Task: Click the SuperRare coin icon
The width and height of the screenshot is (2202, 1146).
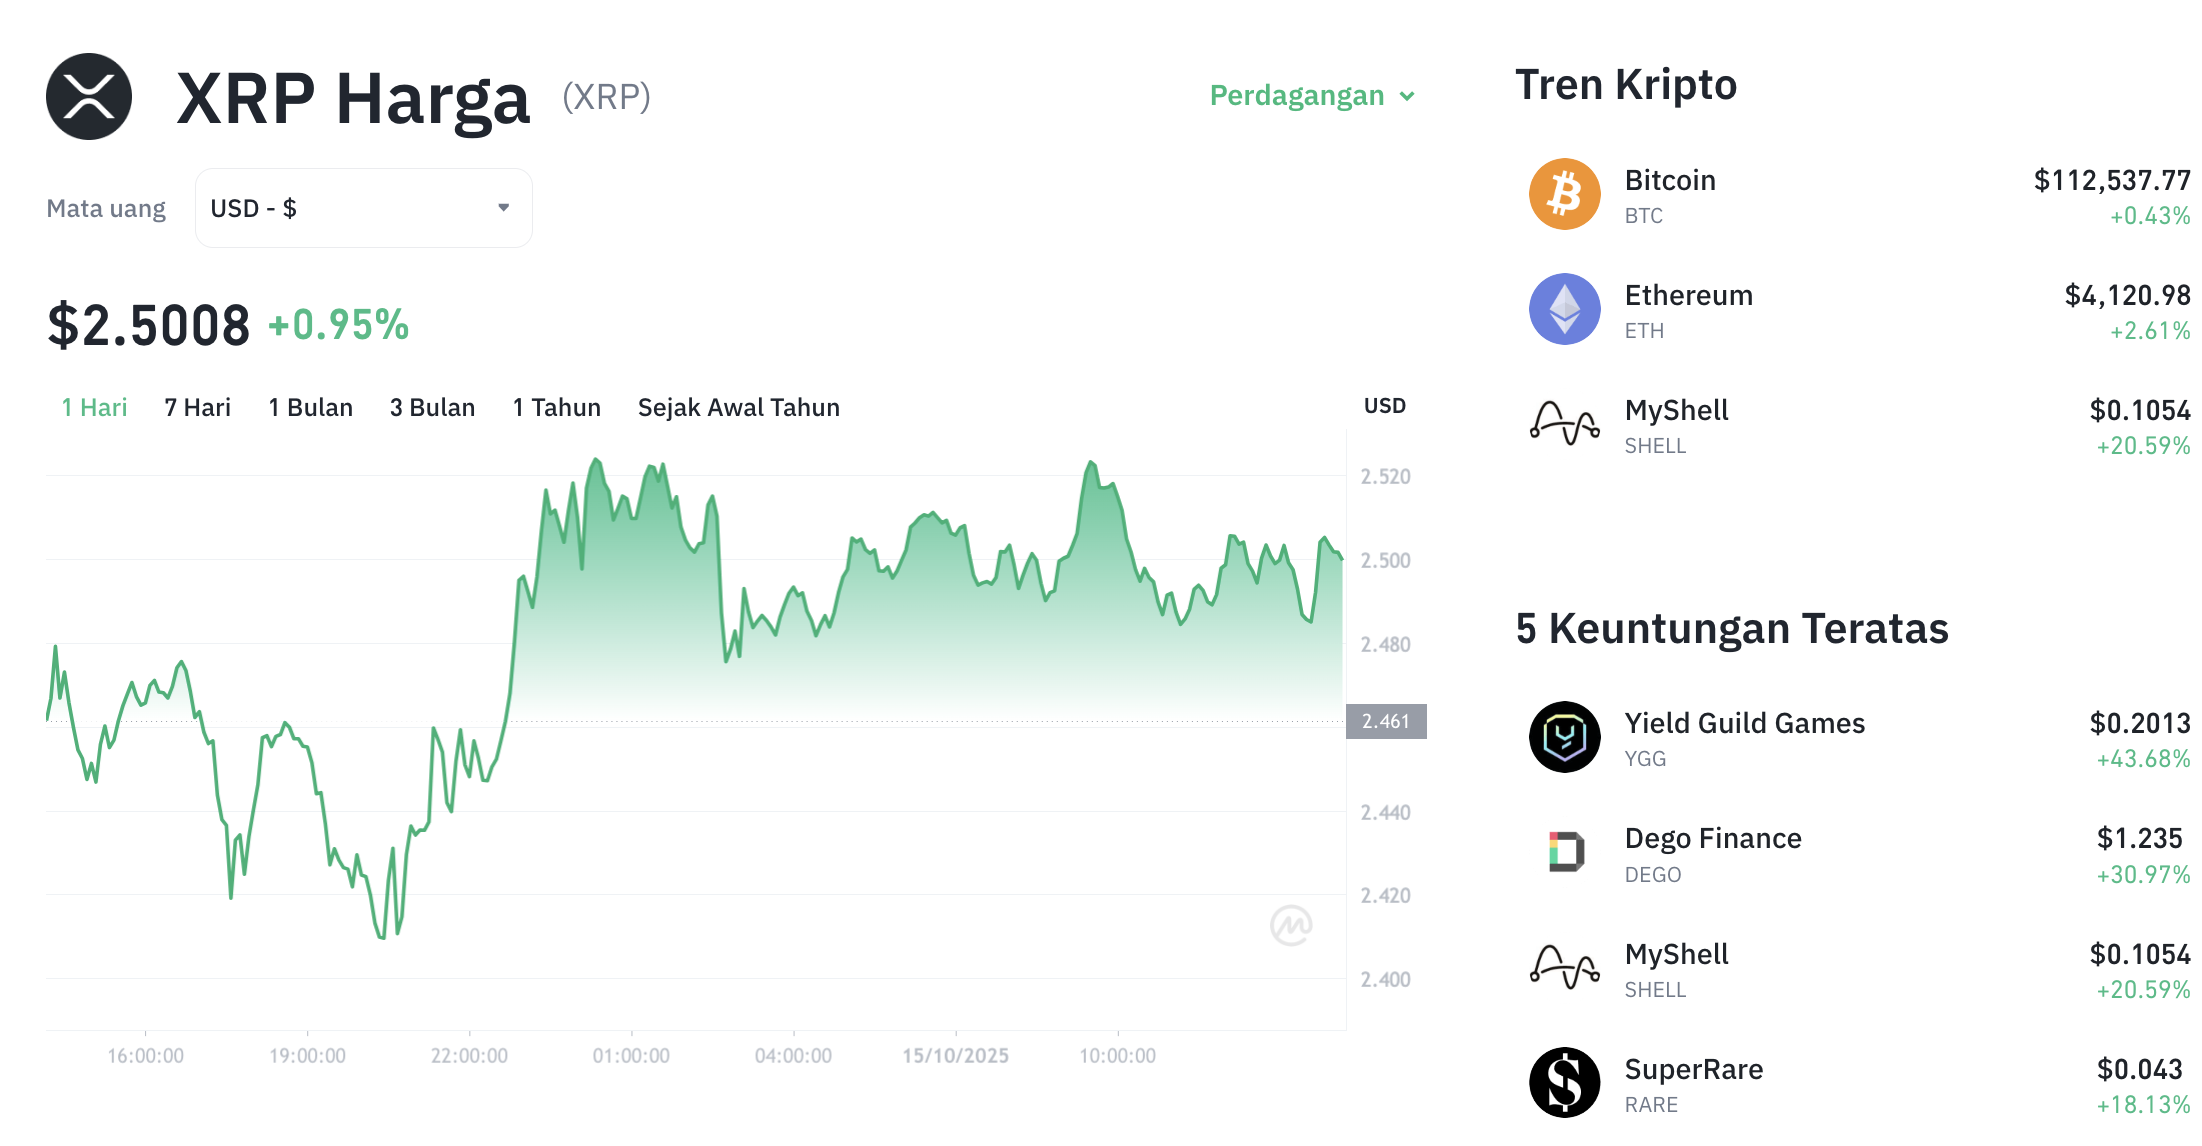Action: (1564, 1082)
